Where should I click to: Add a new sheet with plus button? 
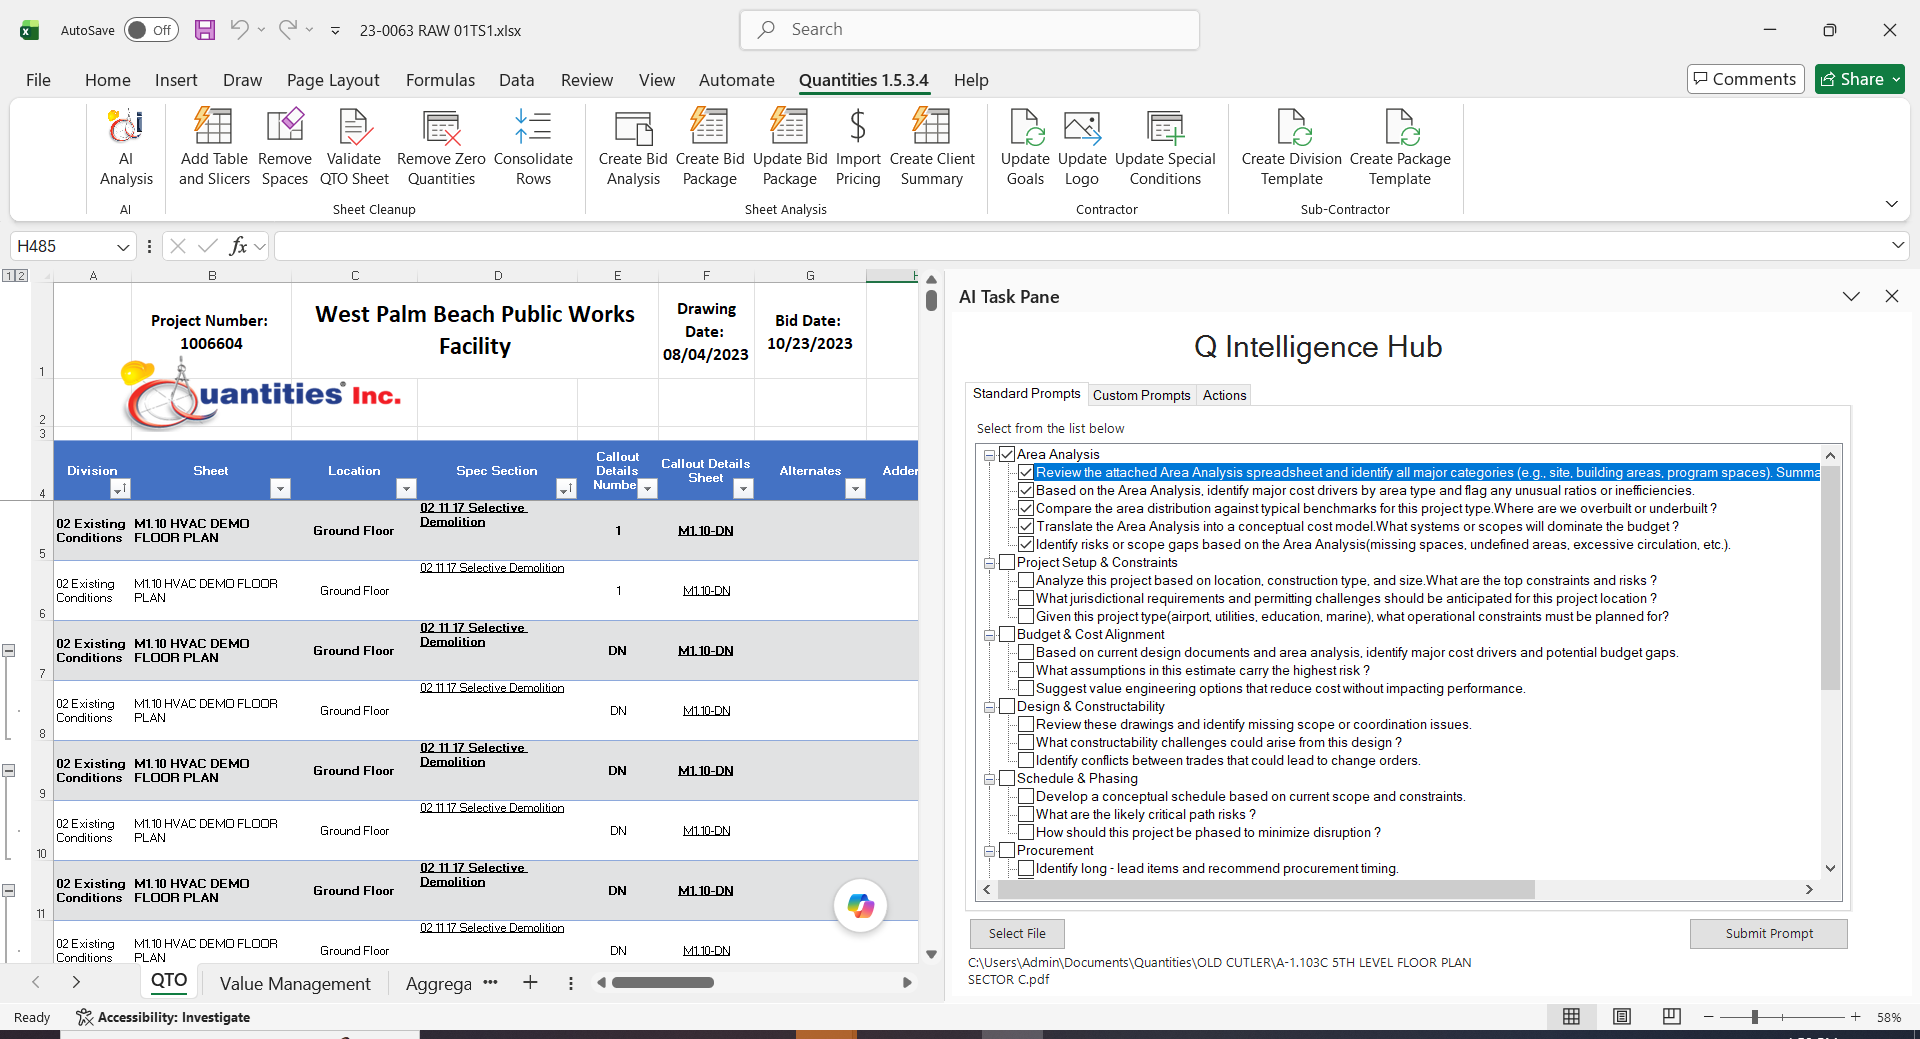point(530,983)
